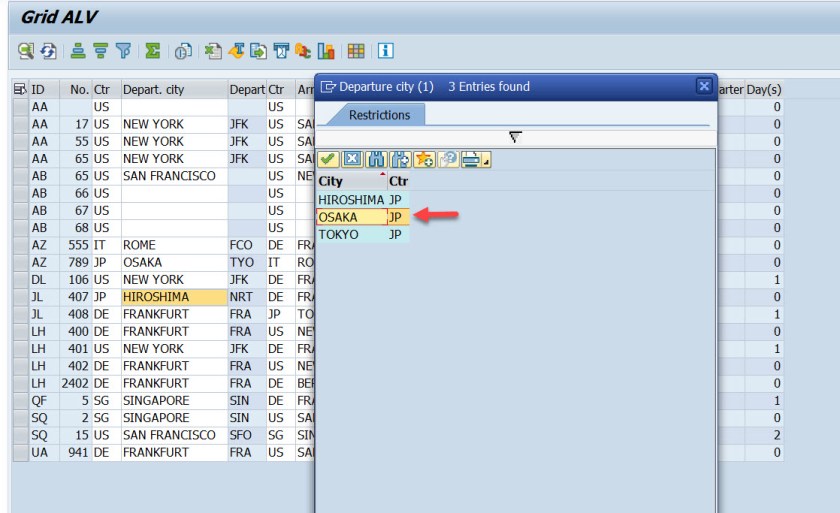Click the Find Next binoculars-plus icon
The height and width of the screenshot is (513, 840).
400,159
